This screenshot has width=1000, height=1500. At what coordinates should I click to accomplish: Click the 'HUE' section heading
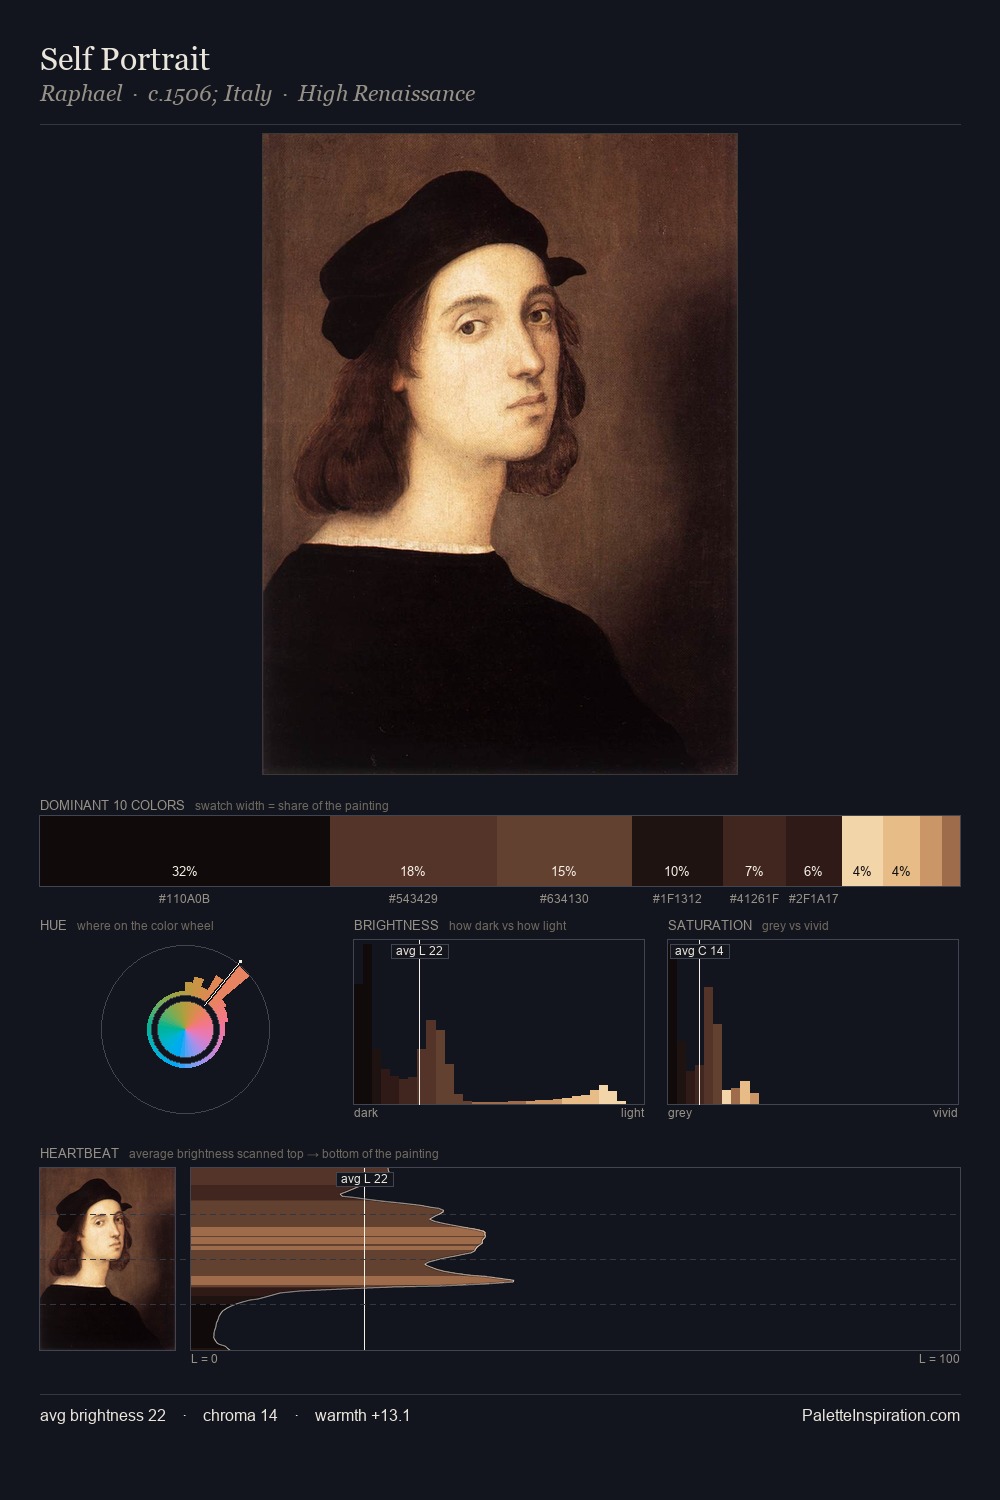[53, 925]
